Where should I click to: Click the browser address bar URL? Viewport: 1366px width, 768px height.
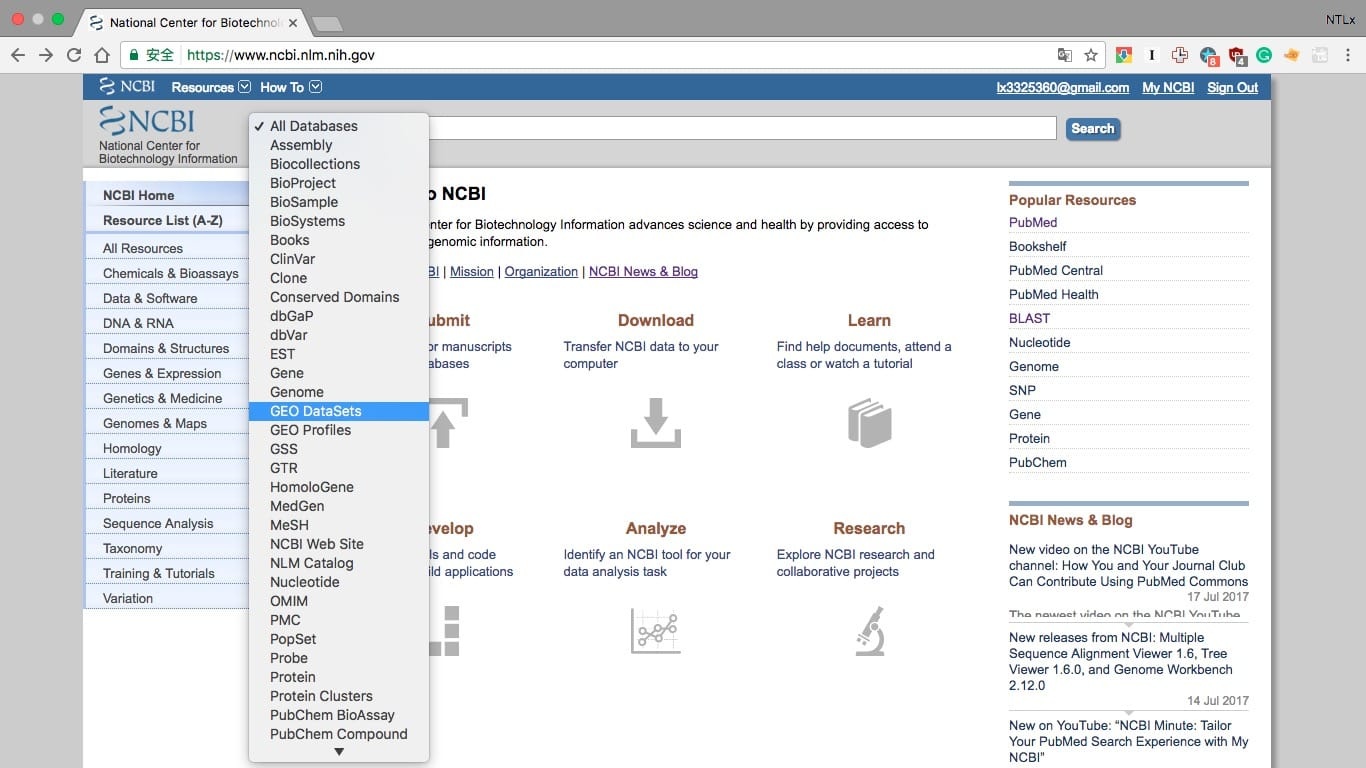point(281,55)
